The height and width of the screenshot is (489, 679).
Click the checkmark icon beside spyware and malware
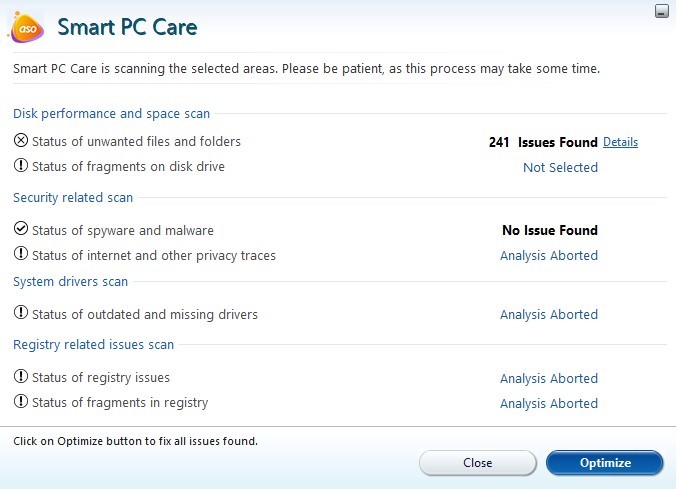[21, 230]
